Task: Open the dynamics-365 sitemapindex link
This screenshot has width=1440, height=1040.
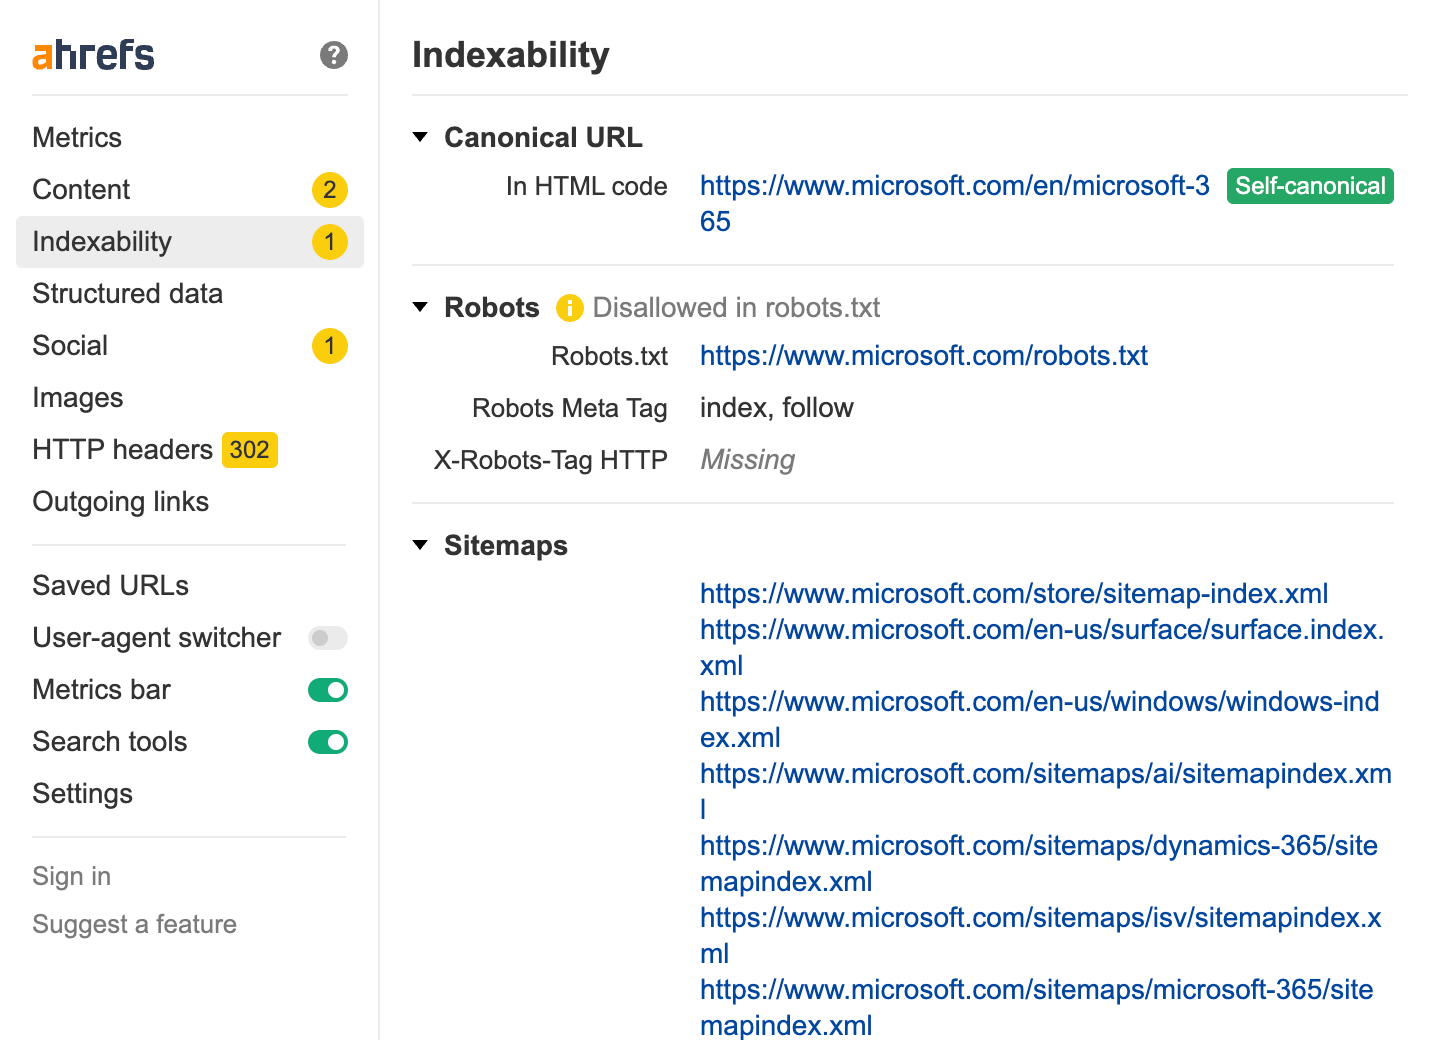Action: pyautogui.click(x=1039, y=864)
